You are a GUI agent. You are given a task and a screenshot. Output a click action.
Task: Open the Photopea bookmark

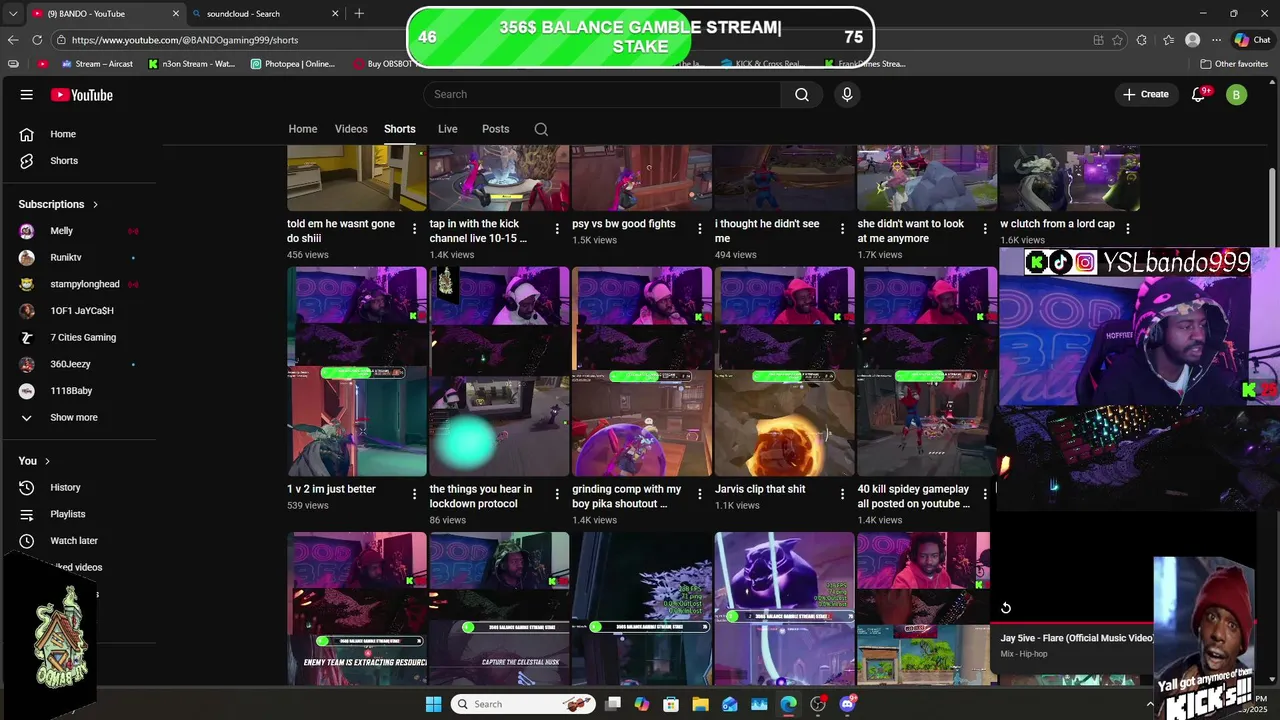[x=293, y=64]
